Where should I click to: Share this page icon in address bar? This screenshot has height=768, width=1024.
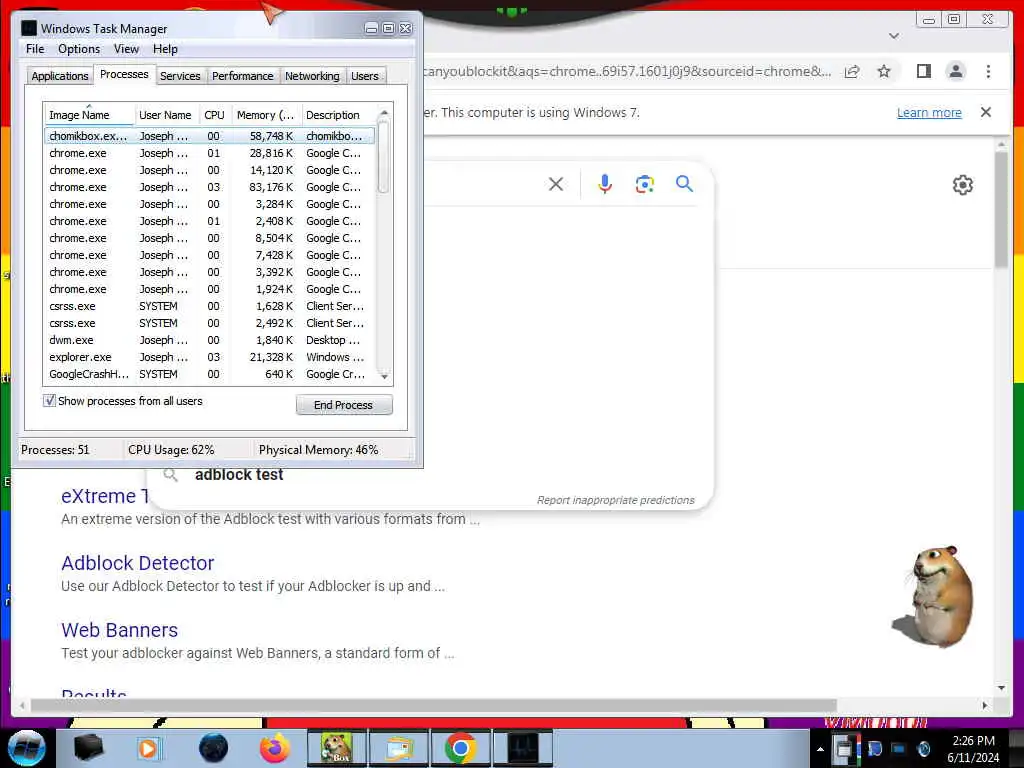pyautogui.click(x=852, y=71)
